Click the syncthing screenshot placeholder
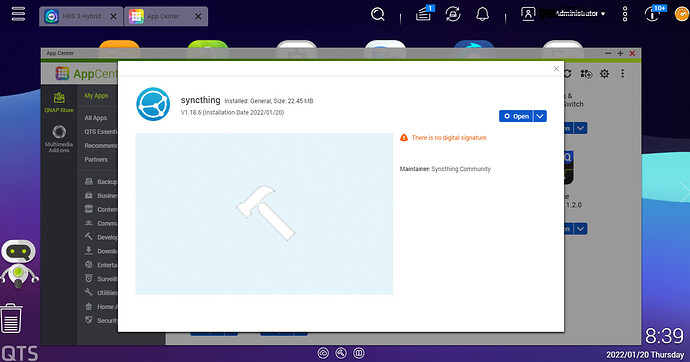 tap(264, 214)
